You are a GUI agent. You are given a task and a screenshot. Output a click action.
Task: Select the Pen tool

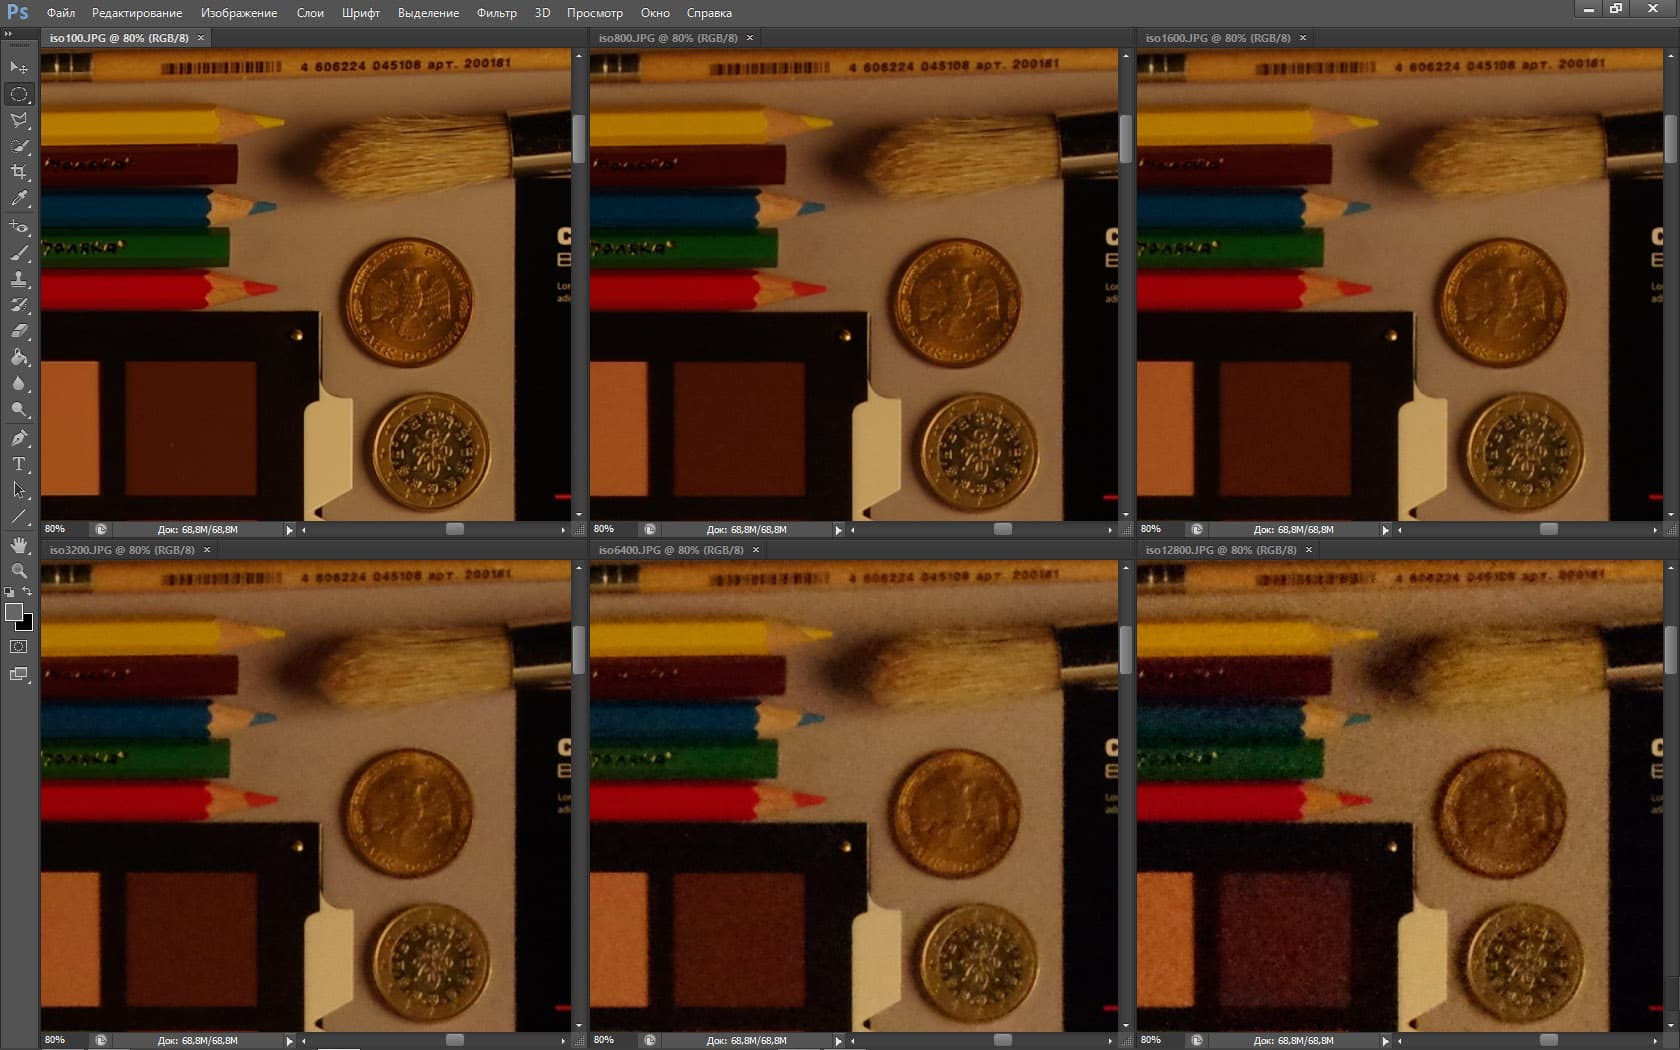click(19, 438)
